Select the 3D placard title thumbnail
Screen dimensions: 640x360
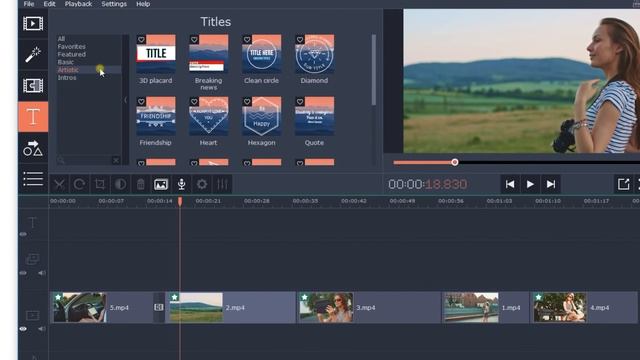(x=156, y=54)
